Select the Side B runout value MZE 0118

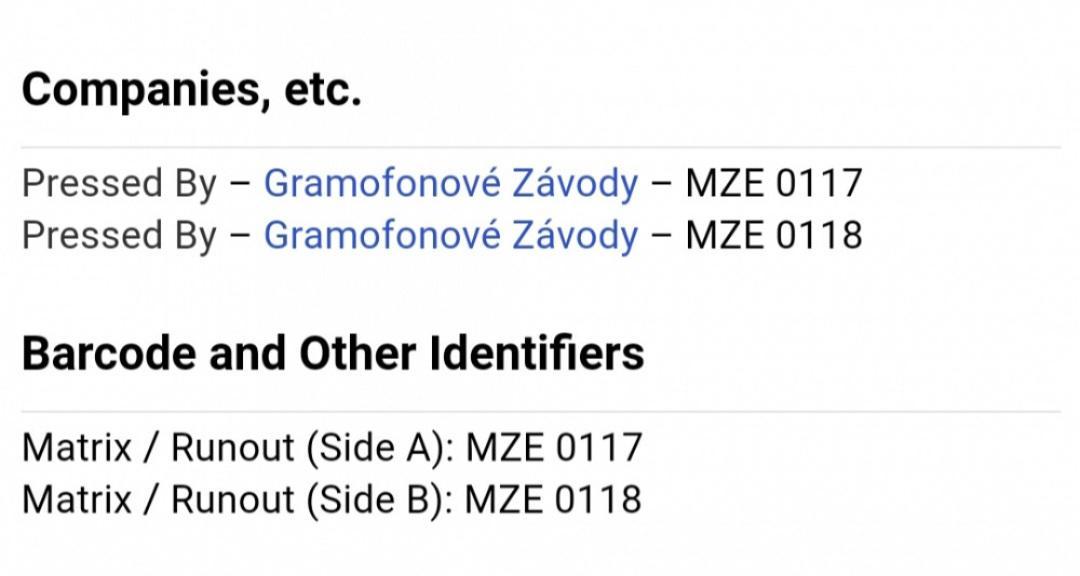[554, 499]
